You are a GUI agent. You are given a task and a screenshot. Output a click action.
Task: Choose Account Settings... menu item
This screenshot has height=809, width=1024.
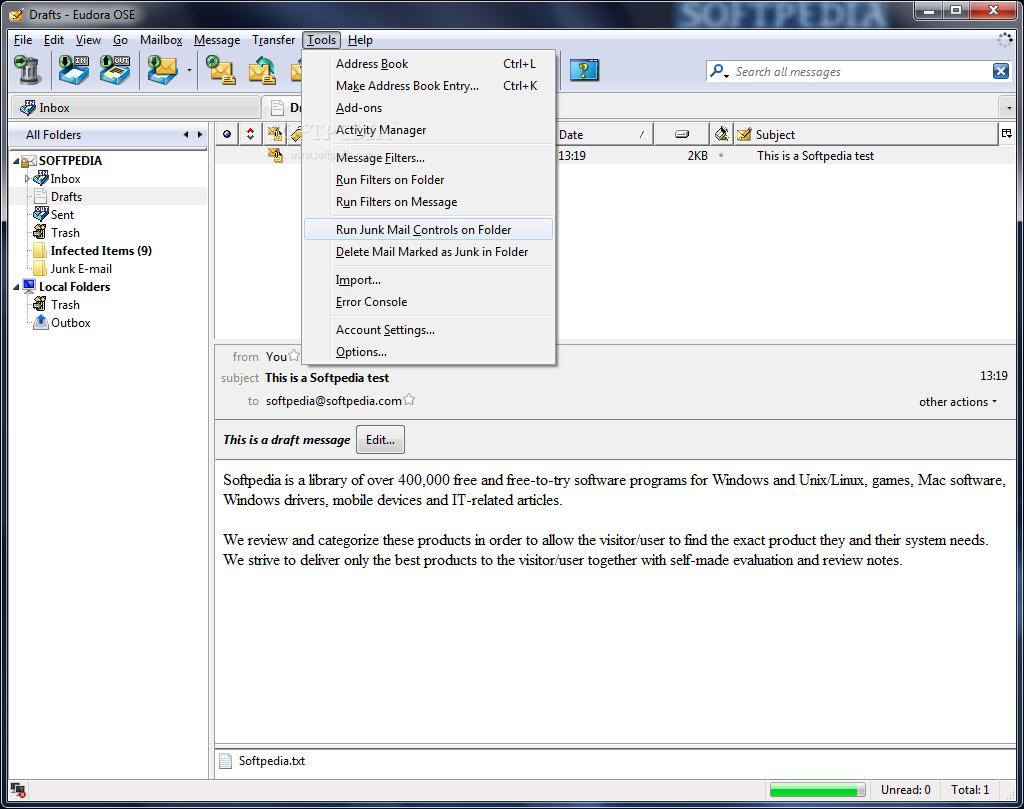tap(428, 330)
